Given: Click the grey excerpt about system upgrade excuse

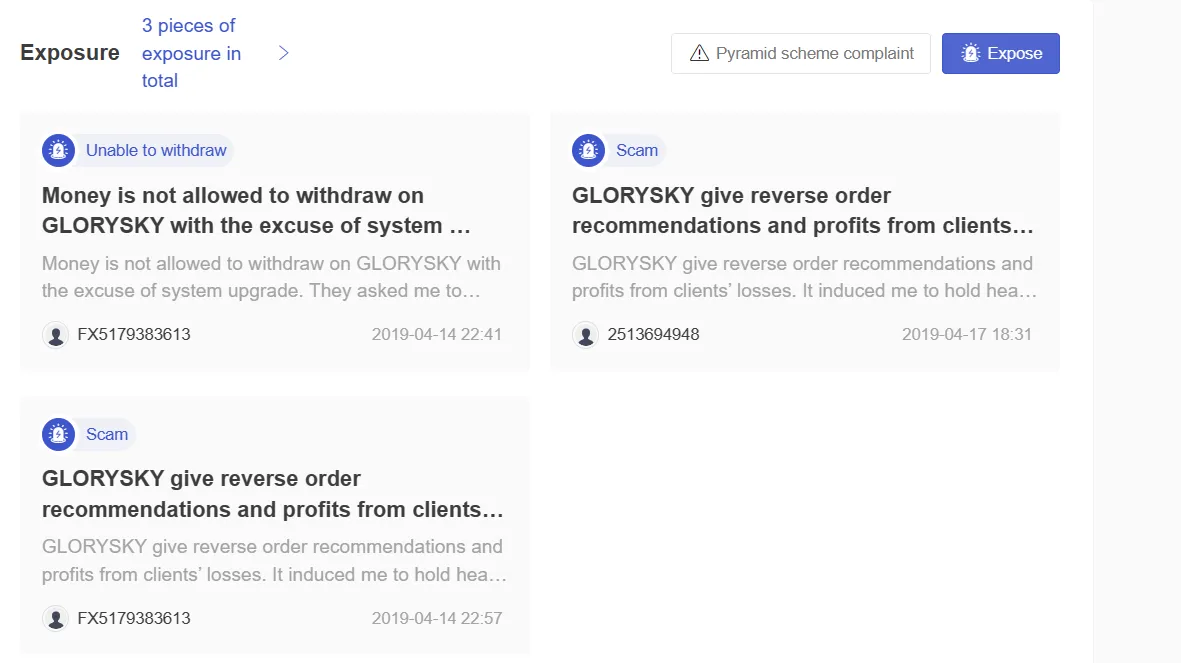Looking at the screenshot, I should click(x=271, y=277).
